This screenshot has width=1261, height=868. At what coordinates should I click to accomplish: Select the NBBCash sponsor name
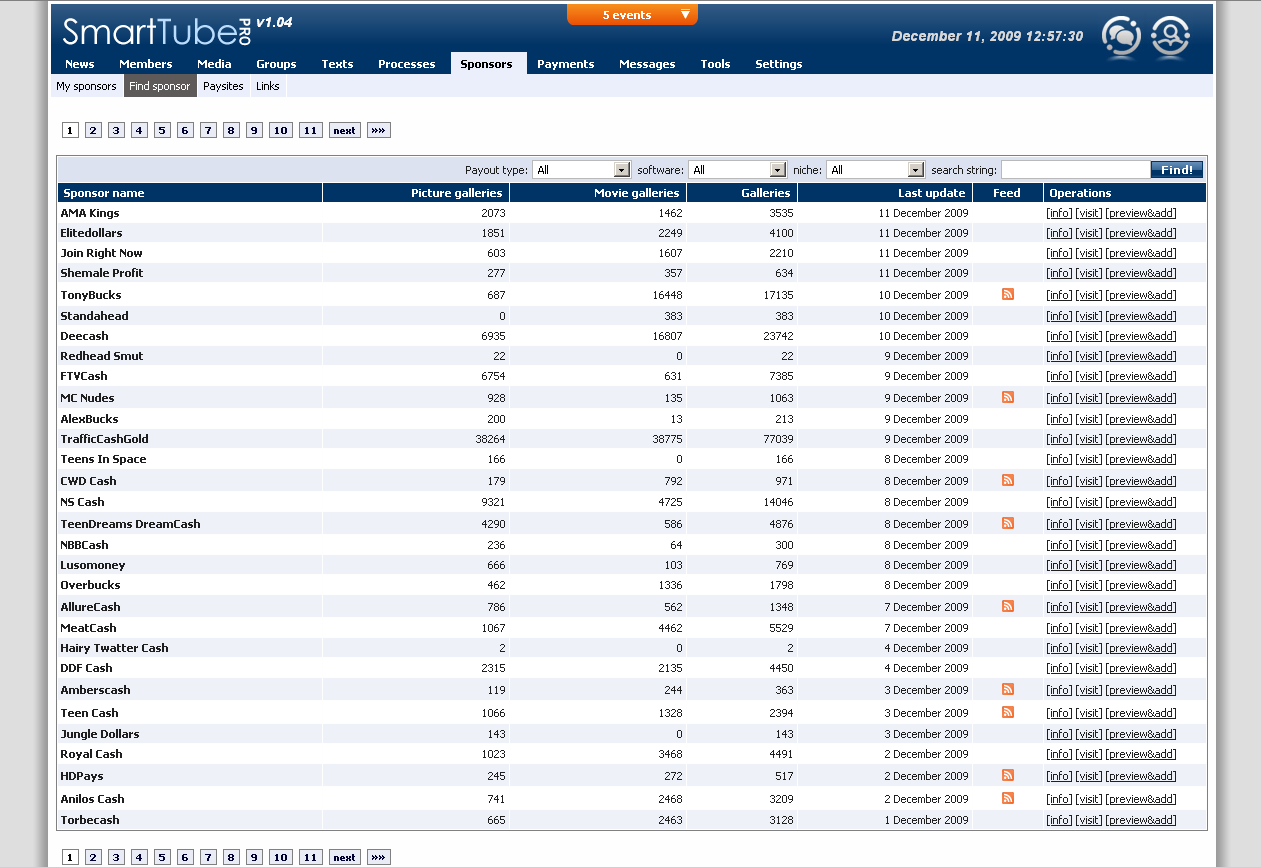point(84,545)
